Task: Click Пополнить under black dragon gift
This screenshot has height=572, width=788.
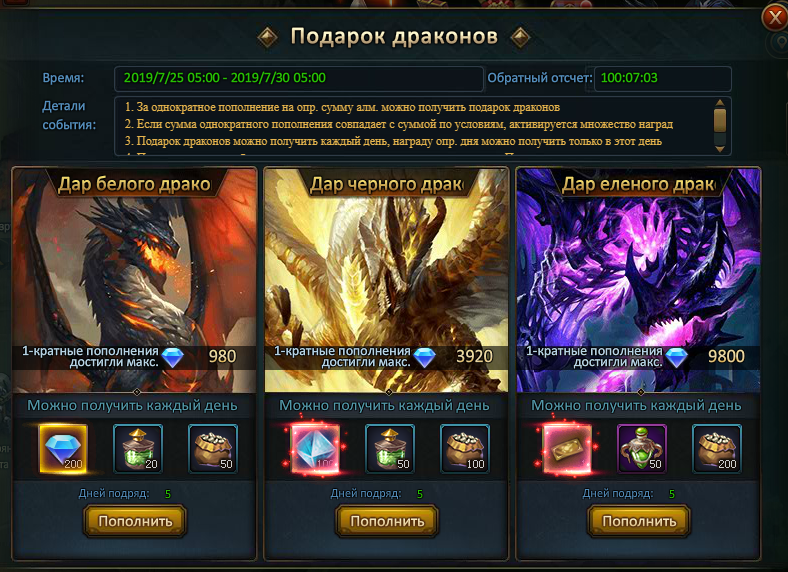Action: click(x=387, y=521)
